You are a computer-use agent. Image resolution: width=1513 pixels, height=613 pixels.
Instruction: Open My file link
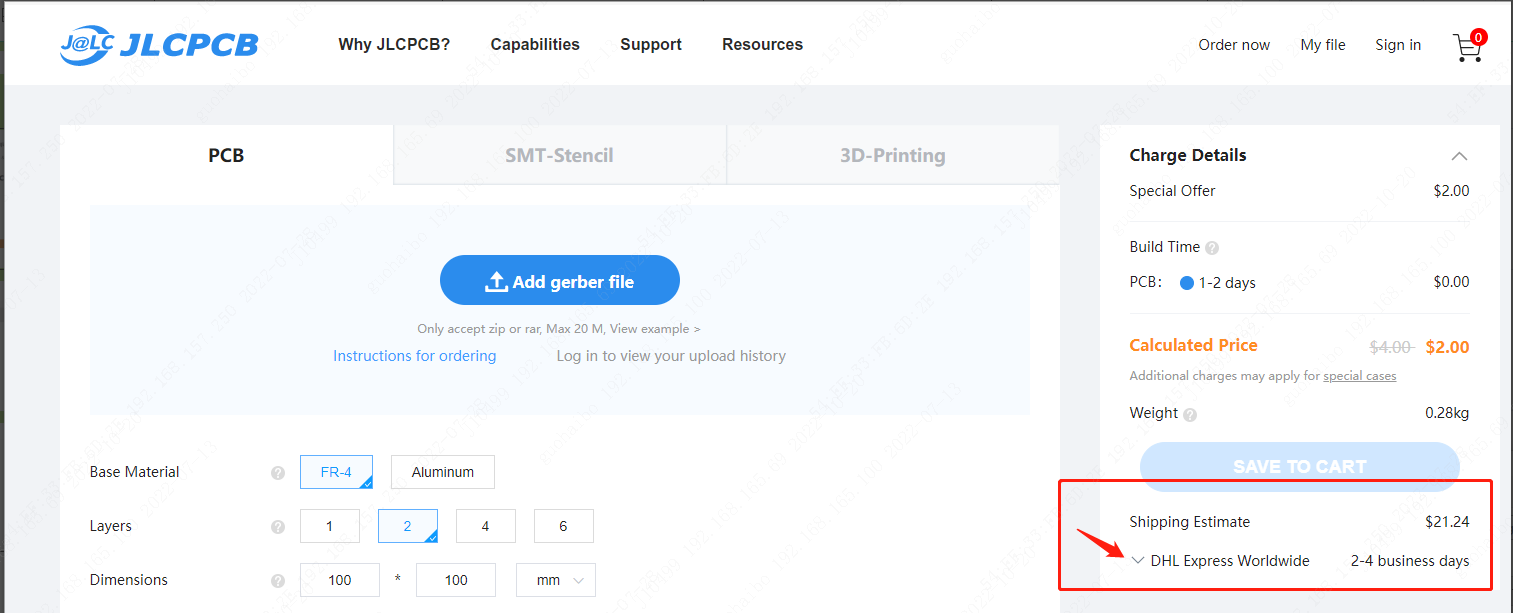(x=1323, y=45)
